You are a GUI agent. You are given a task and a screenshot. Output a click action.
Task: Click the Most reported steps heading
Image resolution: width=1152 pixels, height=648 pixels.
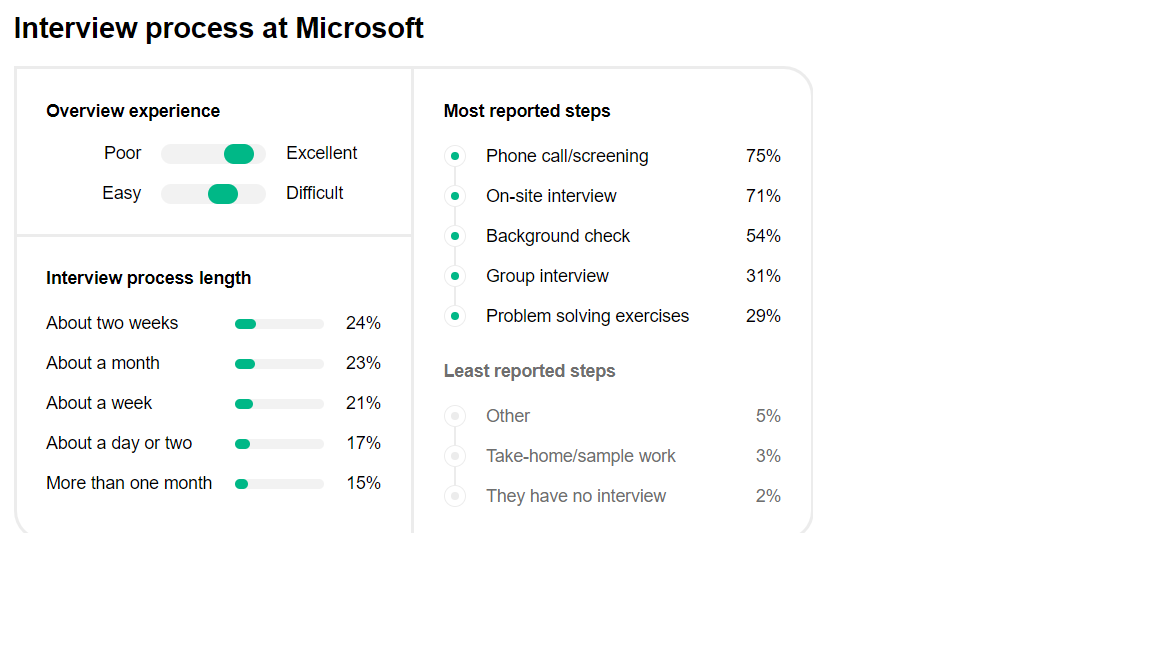pyautogui.click(x=527, y=111)
